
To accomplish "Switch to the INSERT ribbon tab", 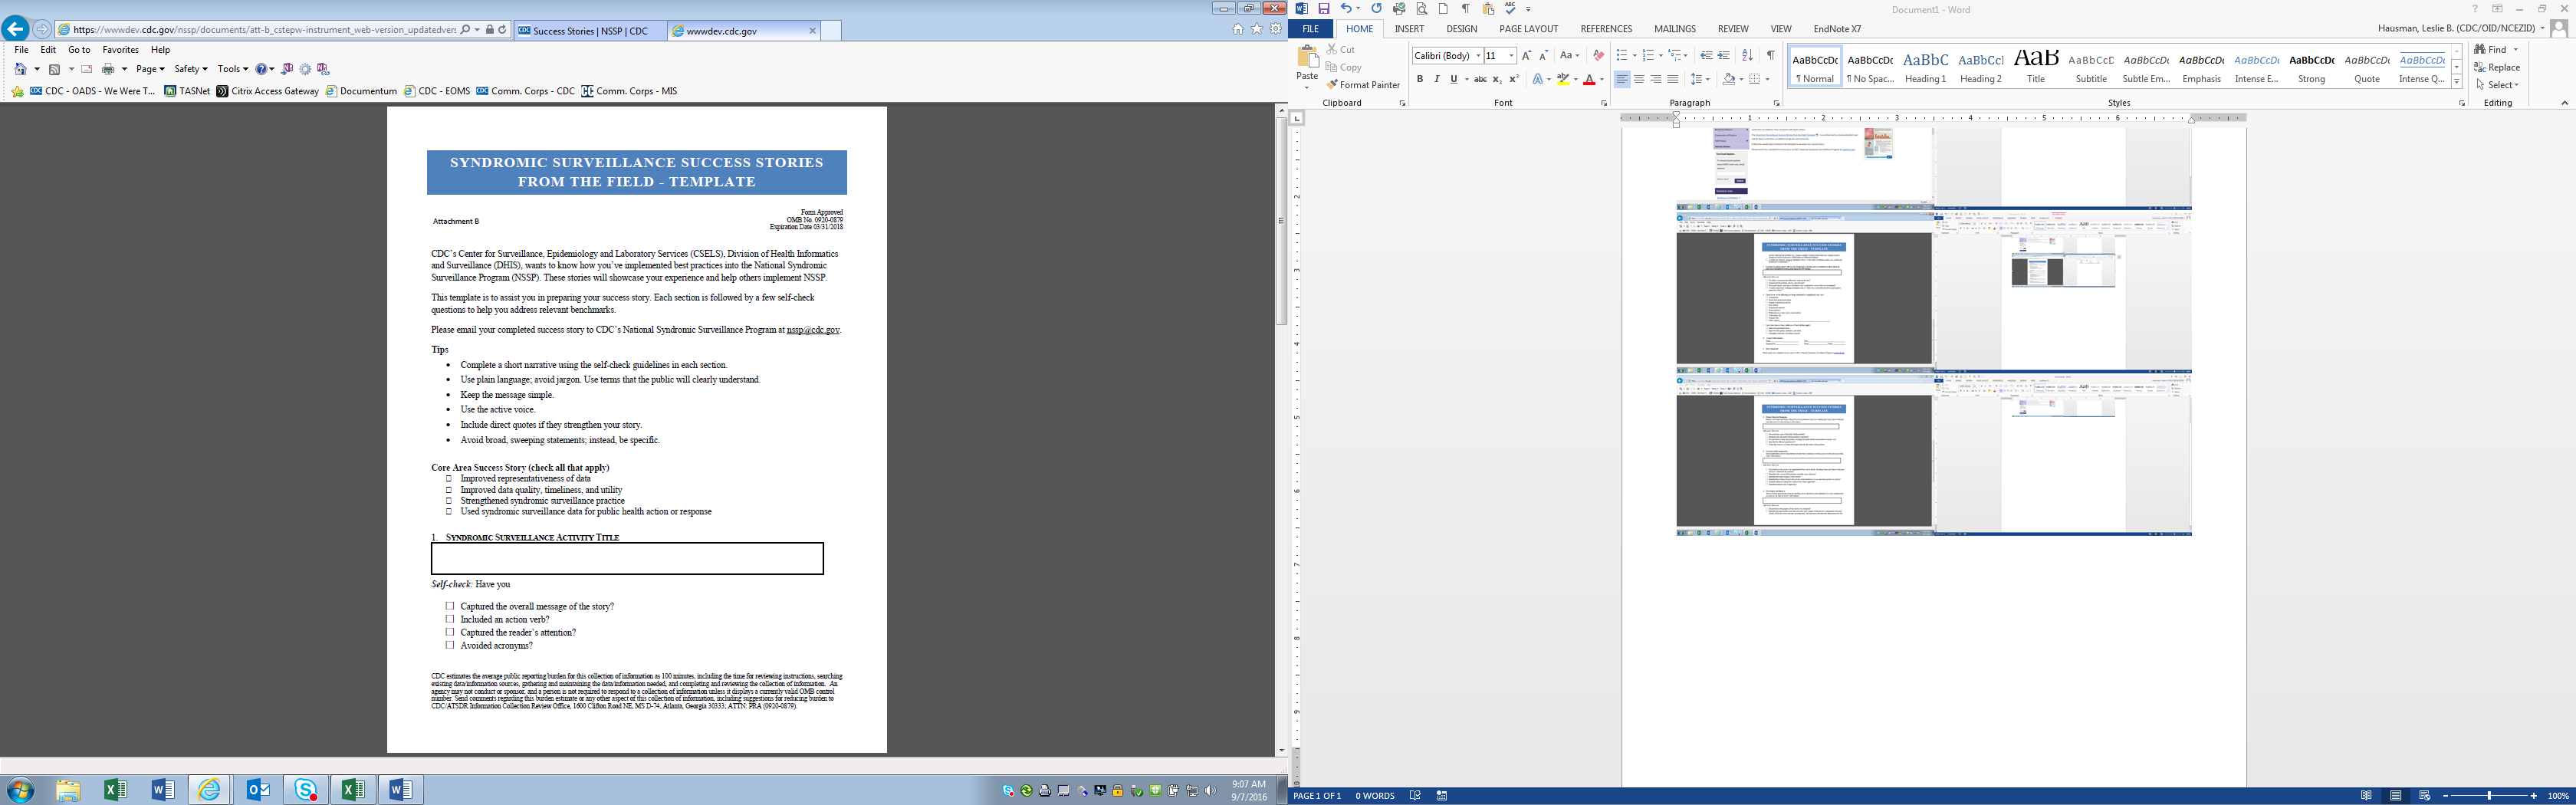I will 1409,29.
